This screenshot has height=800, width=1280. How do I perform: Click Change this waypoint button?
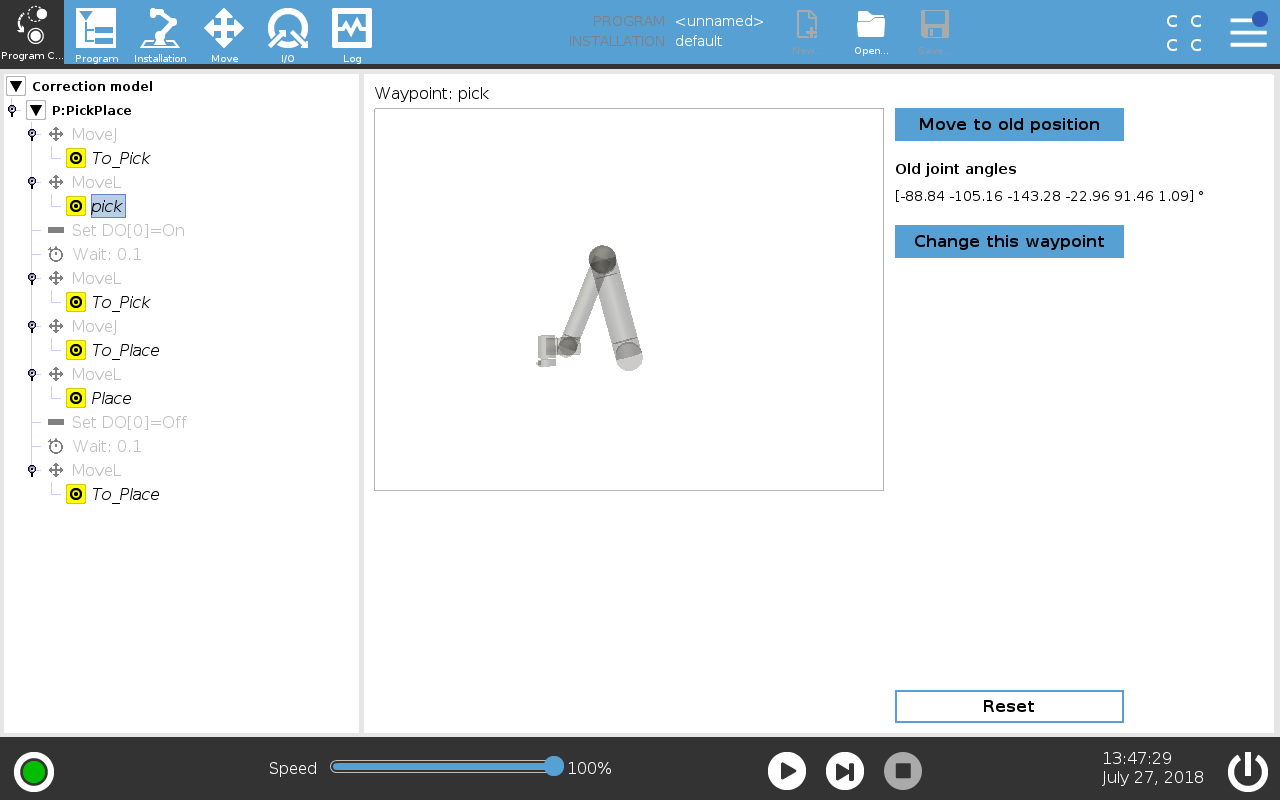[x=1009, y=241]
